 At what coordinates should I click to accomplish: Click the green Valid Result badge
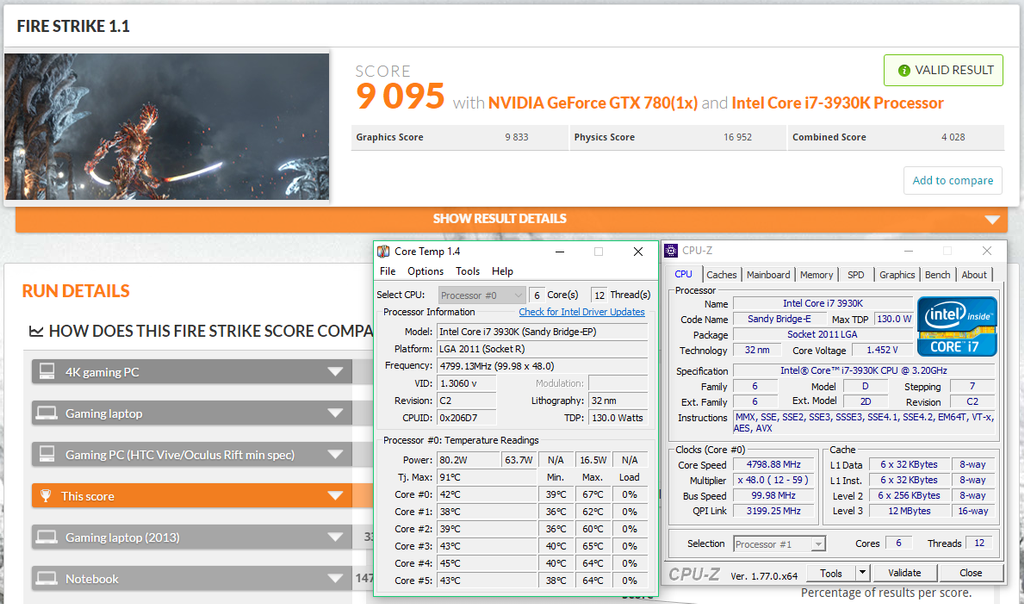tap(943, 71)
